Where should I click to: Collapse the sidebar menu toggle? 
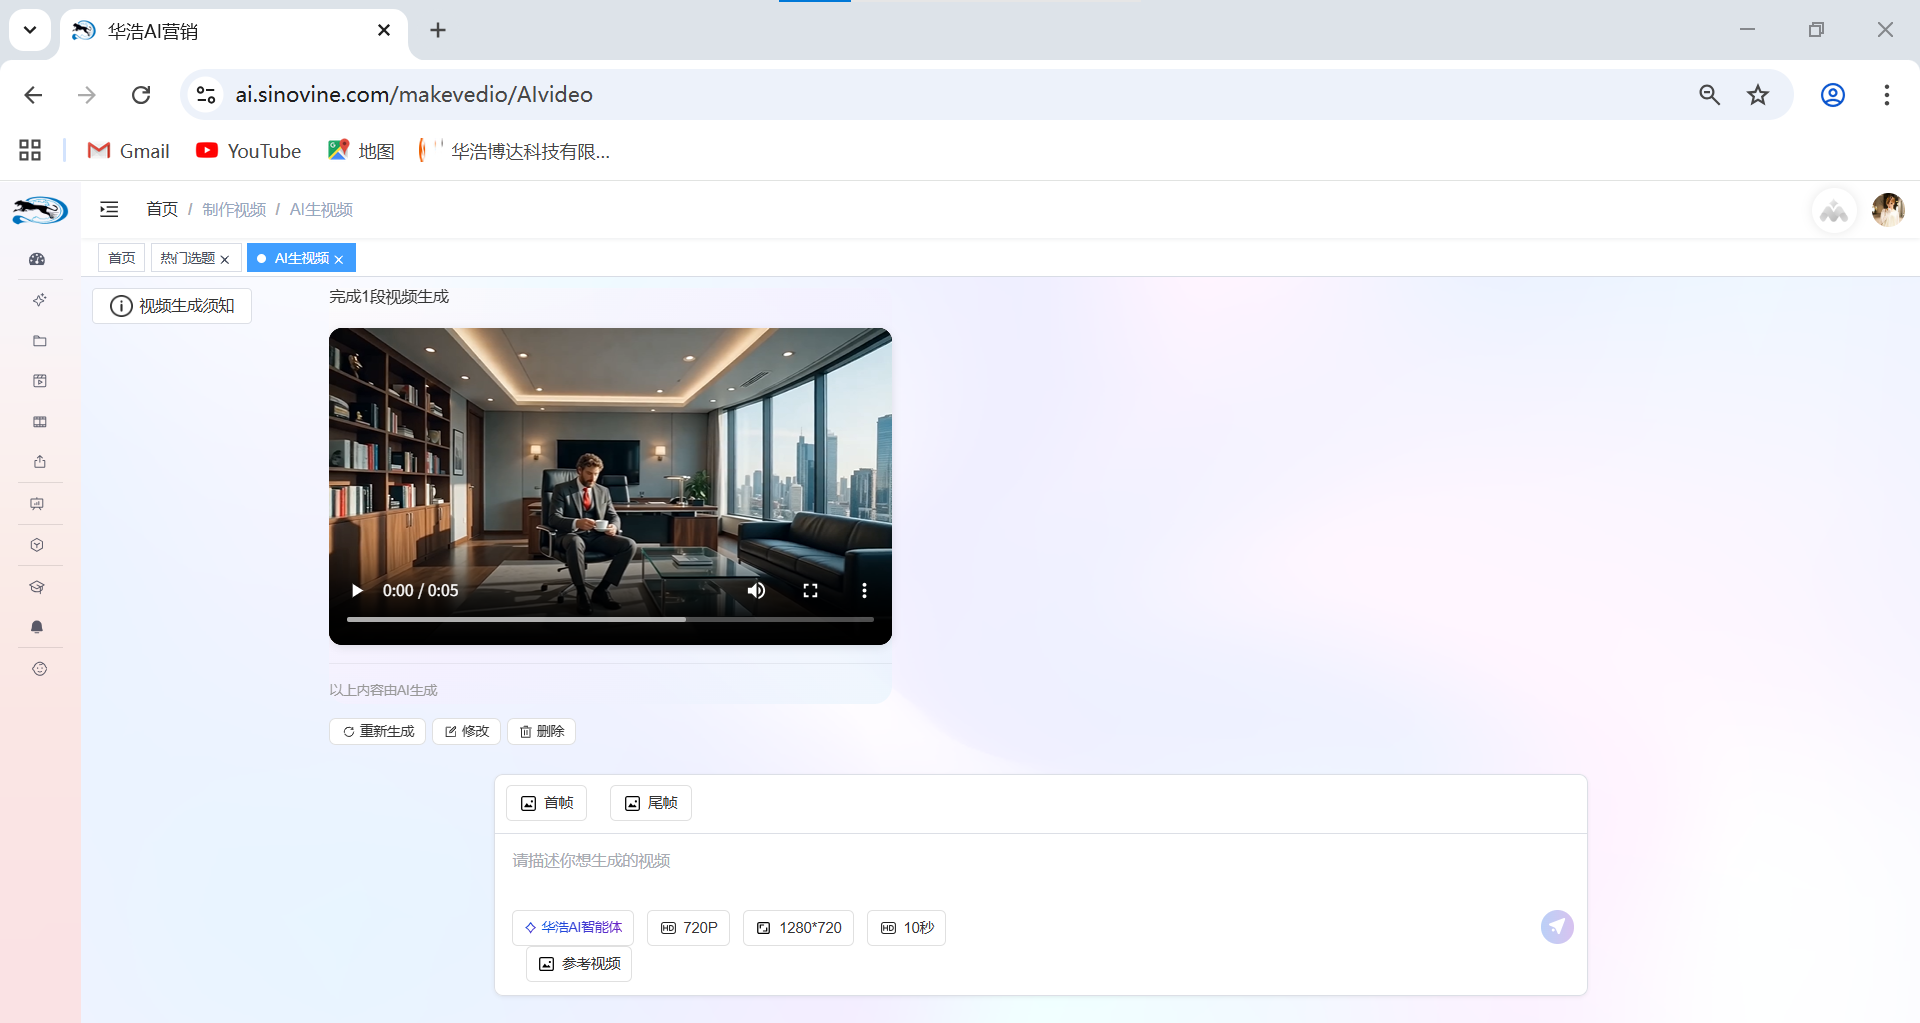(109, 209)
